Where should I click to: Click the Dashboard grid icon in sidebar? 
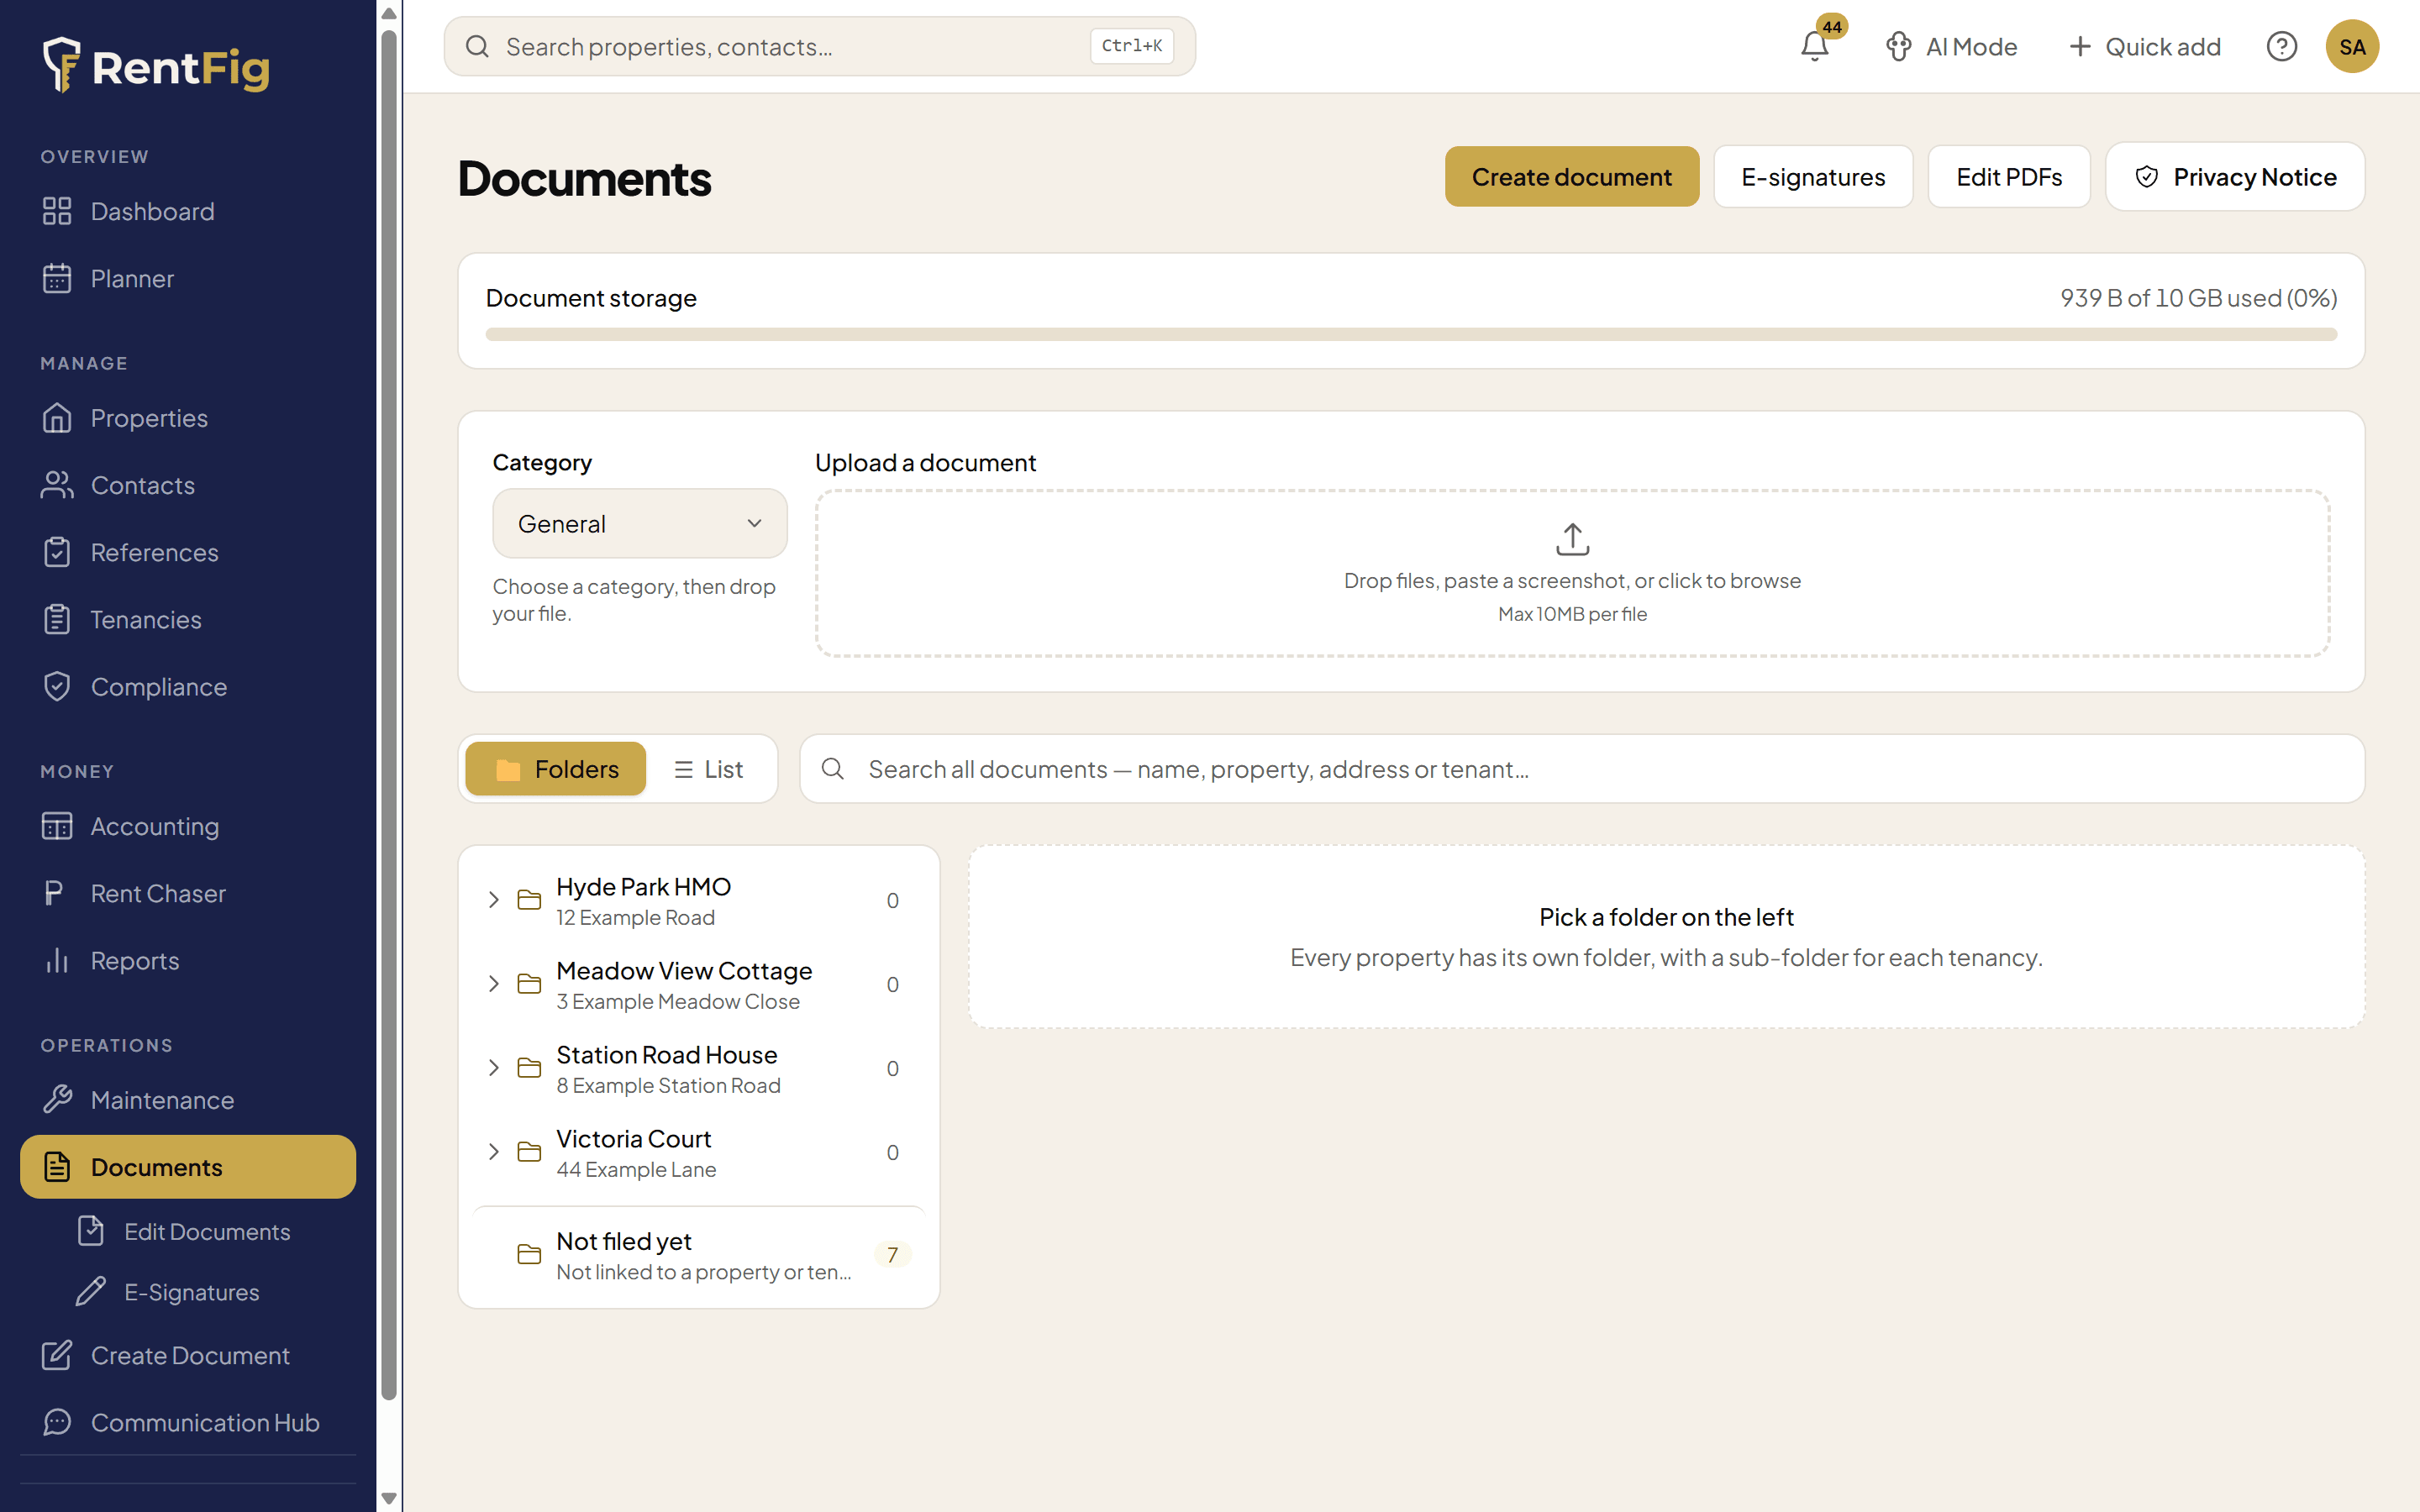[57, 211]
